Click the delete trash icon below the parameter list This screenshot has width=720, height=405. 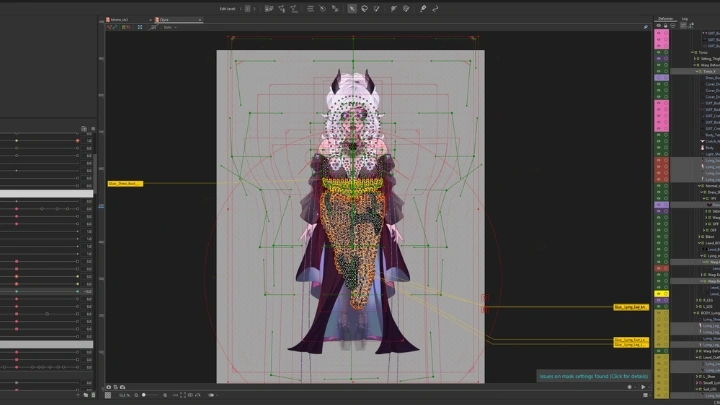(x=93, y=395)
